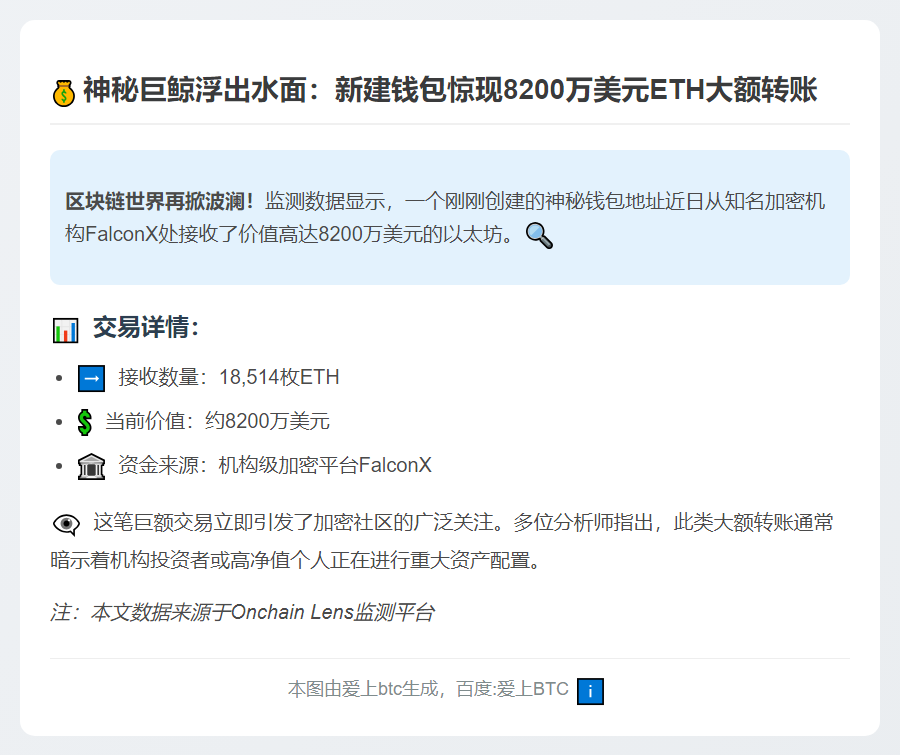Viewport: 900px width, 755px height.
Task: Click the blue info icon in the footer
Action: pyautogui.click(x=590, y=690)
